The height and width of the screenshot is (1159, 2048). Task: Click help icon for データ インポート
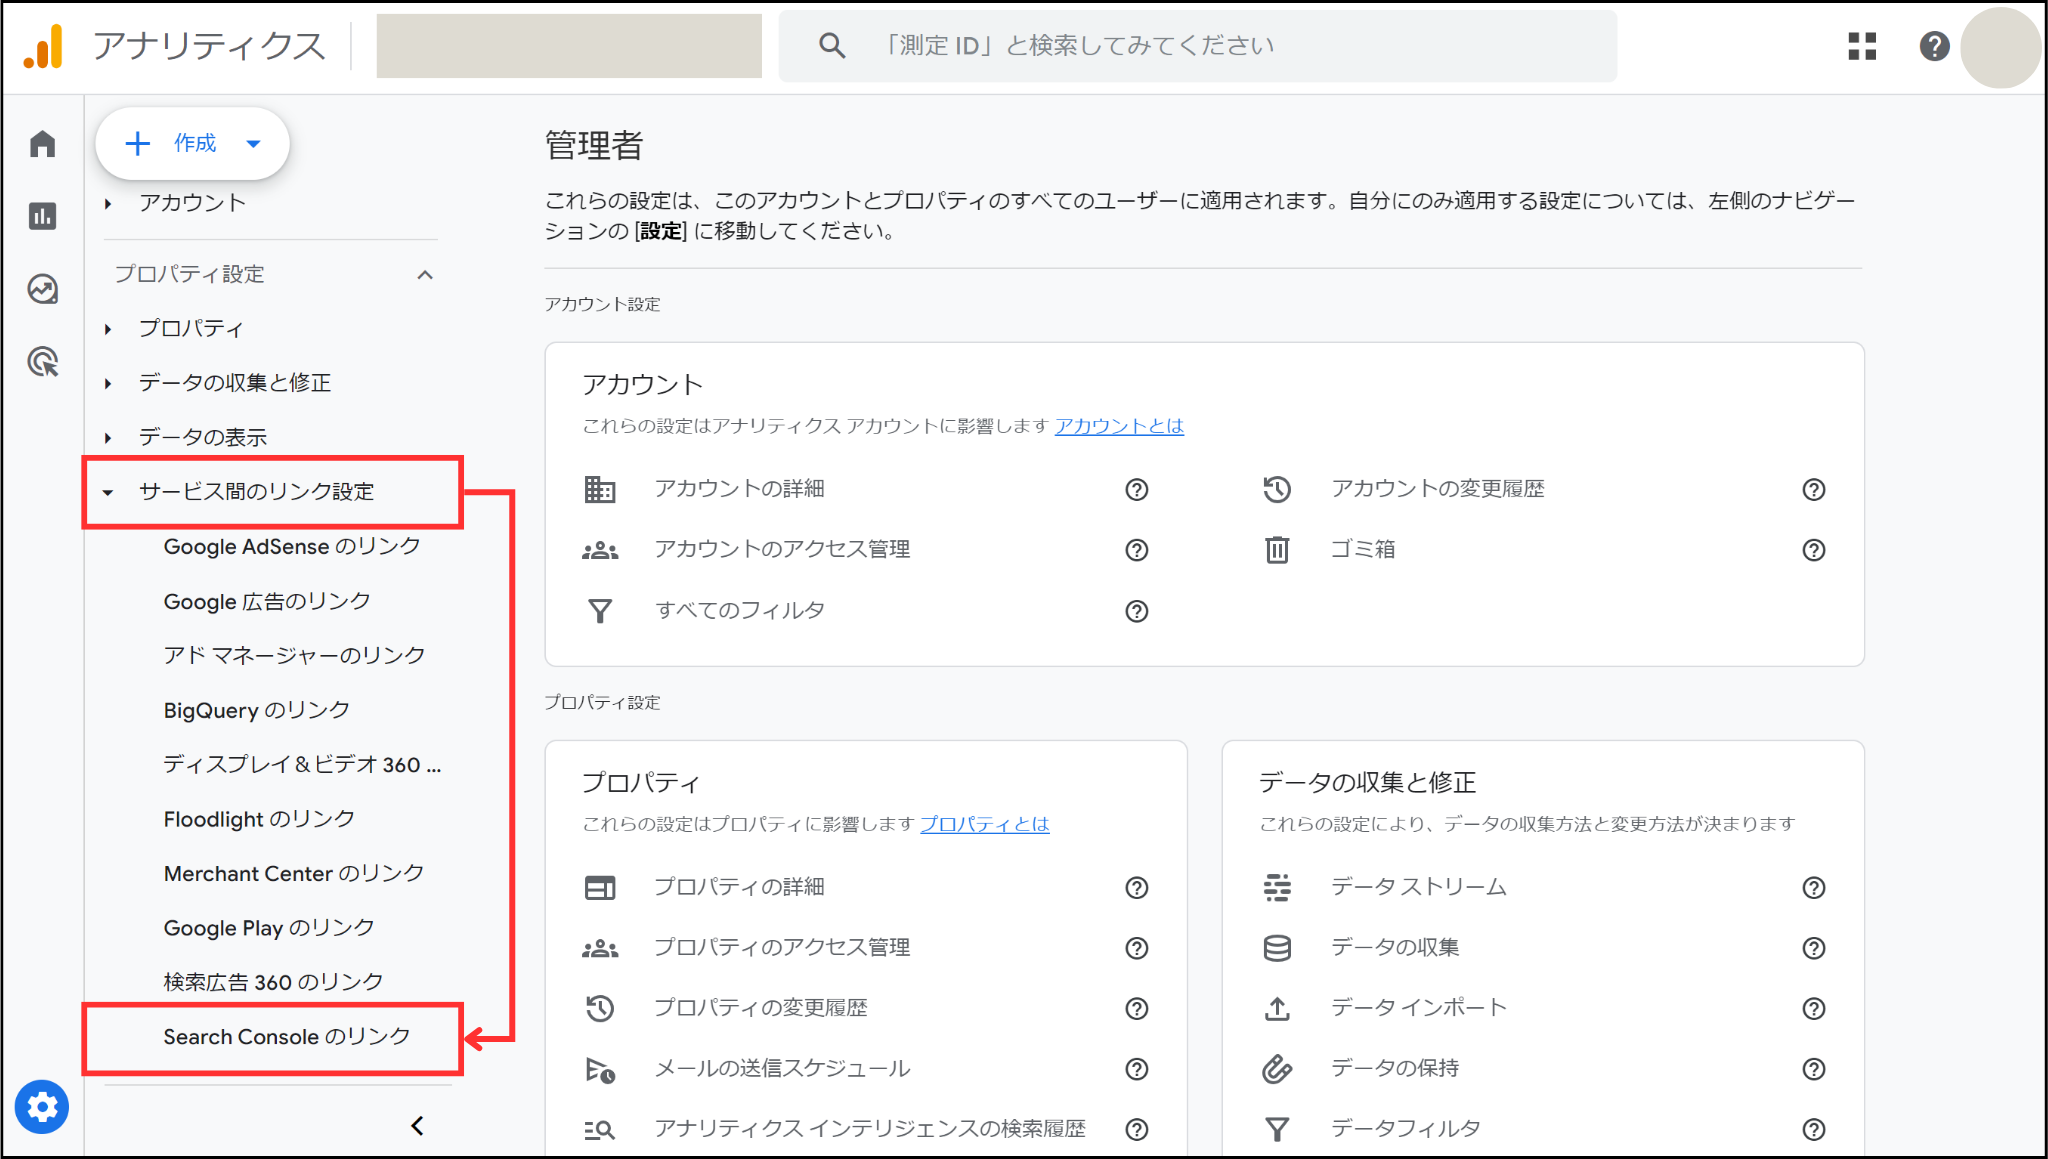tap(1814, 1008)
